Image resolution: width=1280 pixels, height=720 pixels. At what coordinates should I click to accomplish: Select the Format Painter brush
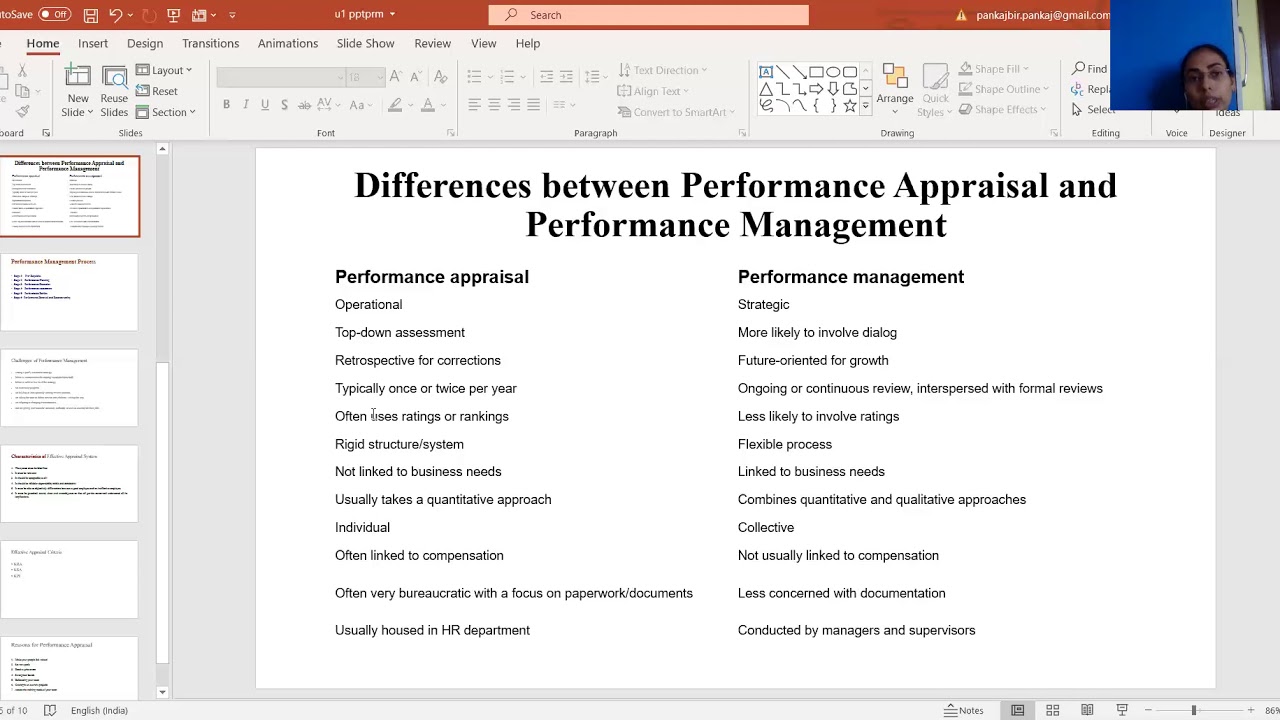click(x=22, y=110)
